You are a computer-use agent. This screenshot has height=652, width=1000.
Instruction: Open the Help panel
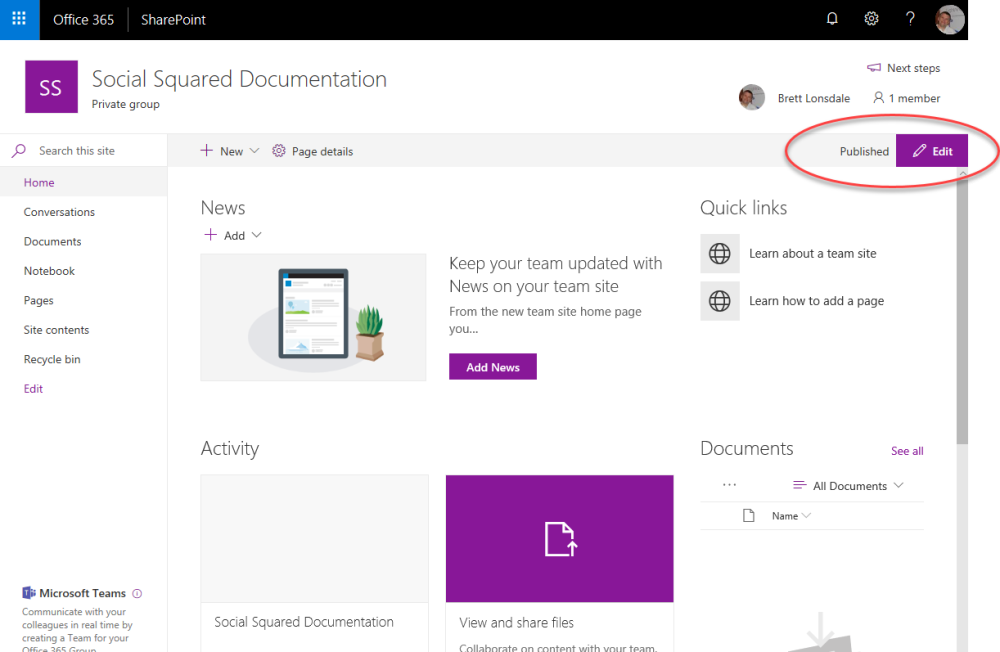[x=908, y=19]
